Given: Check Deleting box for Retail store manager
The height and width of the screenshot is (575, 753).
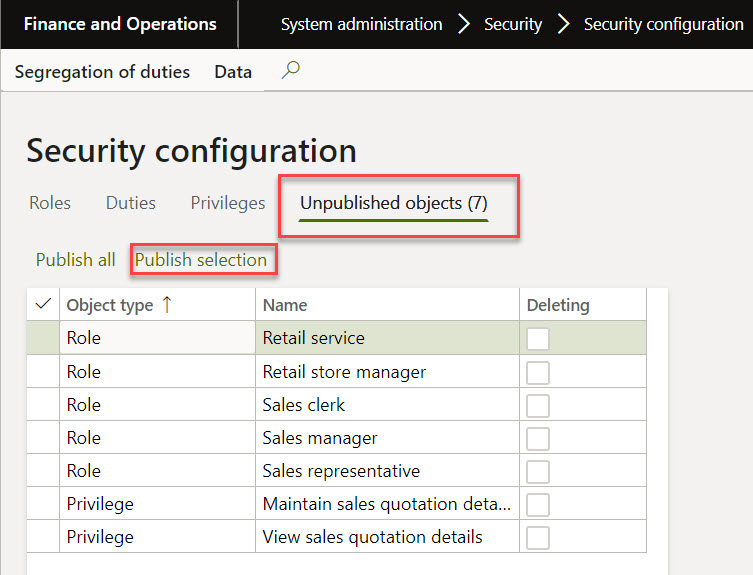Looking at the screenshot, I should 538,372.
